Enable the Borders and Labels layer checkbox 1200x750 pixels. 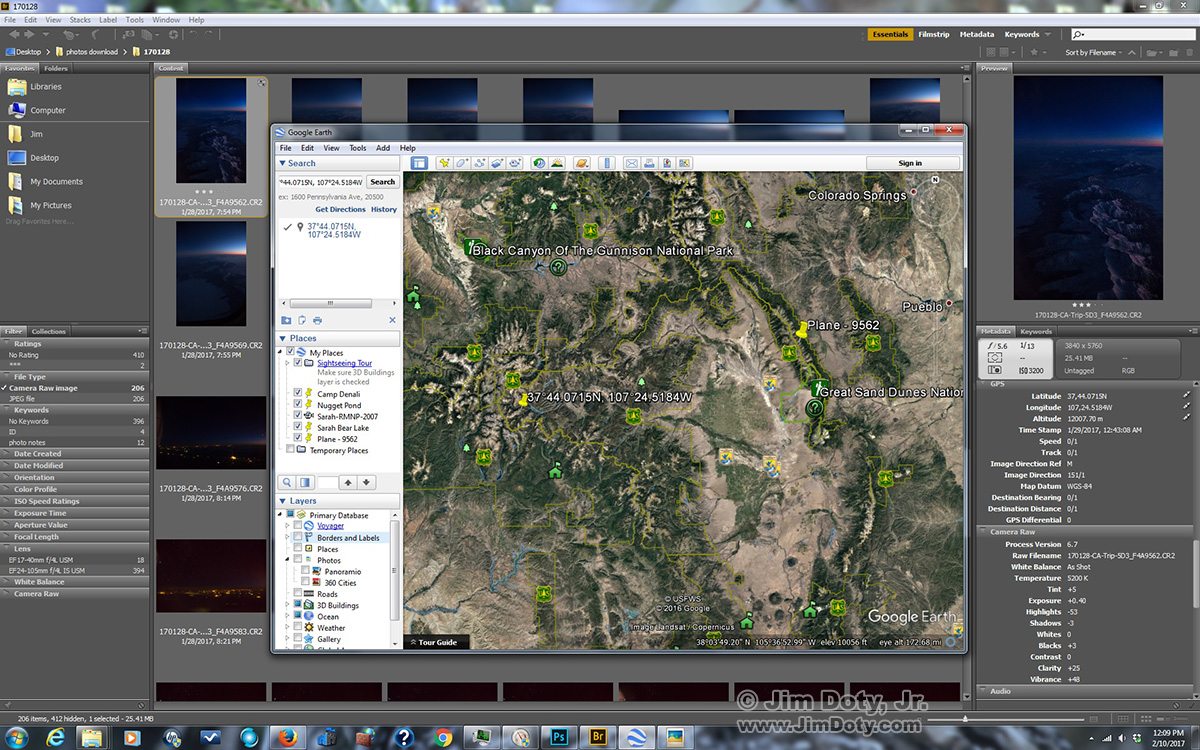tap(298, 537)
